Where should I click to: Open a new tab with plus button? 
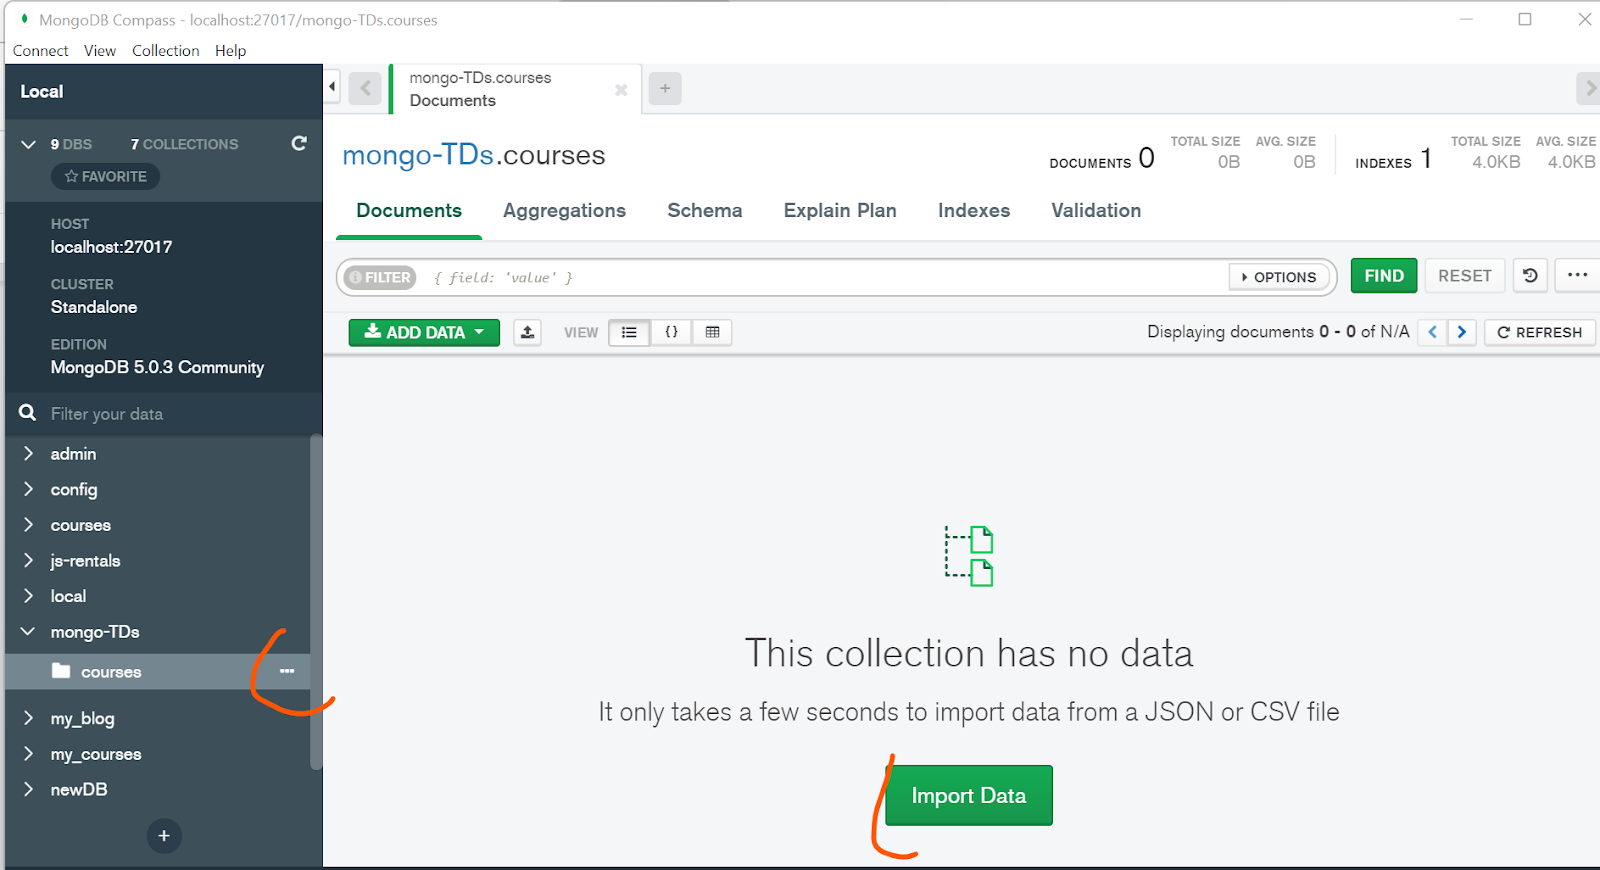pos(665,89)
